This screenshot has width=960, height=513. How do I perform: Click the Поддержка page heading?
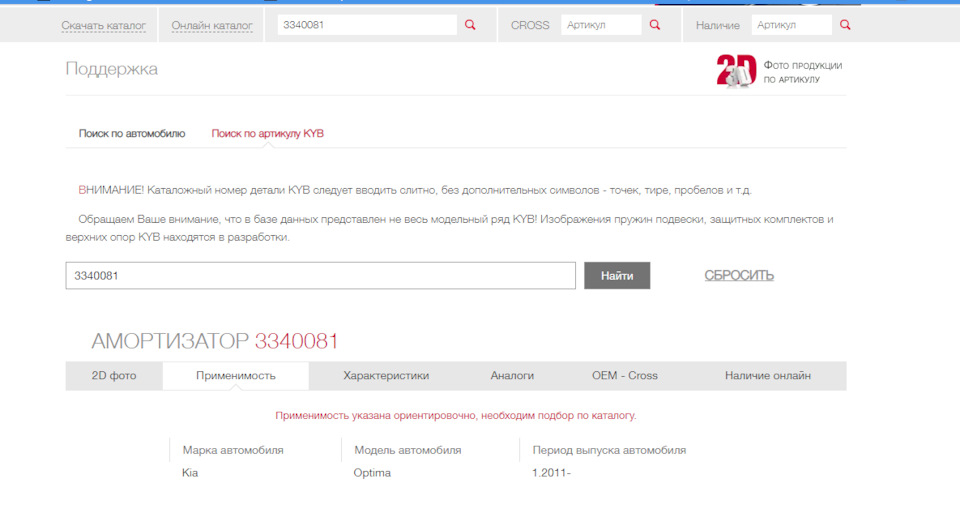pyautogui.click(x=111, y=69)
